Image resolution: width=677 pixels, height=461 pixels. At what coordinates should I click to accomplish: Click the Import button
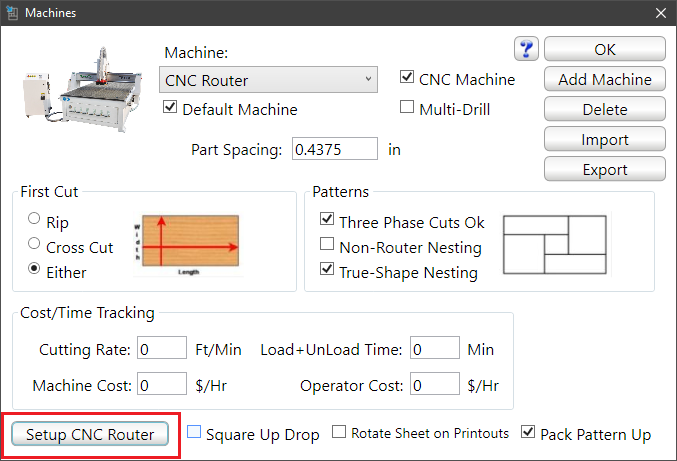click(x=605, y=140)
